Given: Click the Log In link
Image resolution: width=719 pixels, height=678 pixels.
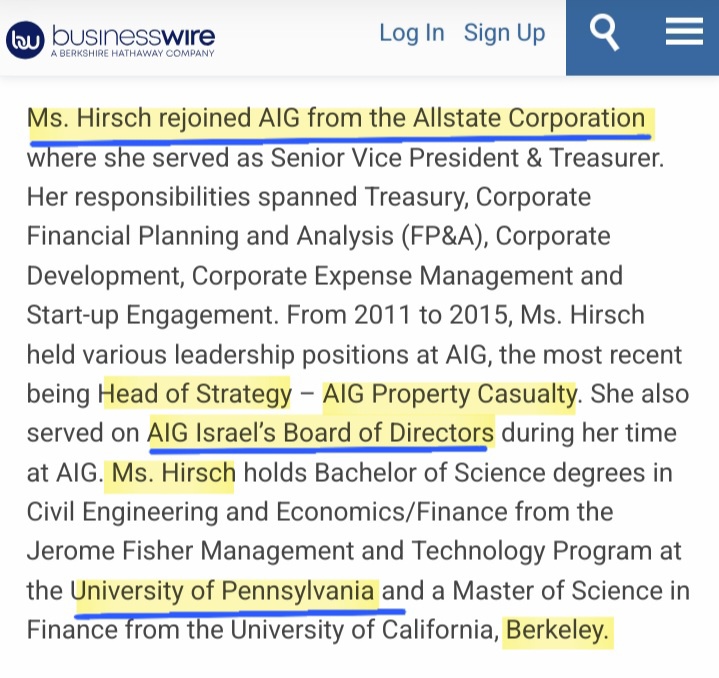Looking at the screenshot, I should (x=411, y=33).
